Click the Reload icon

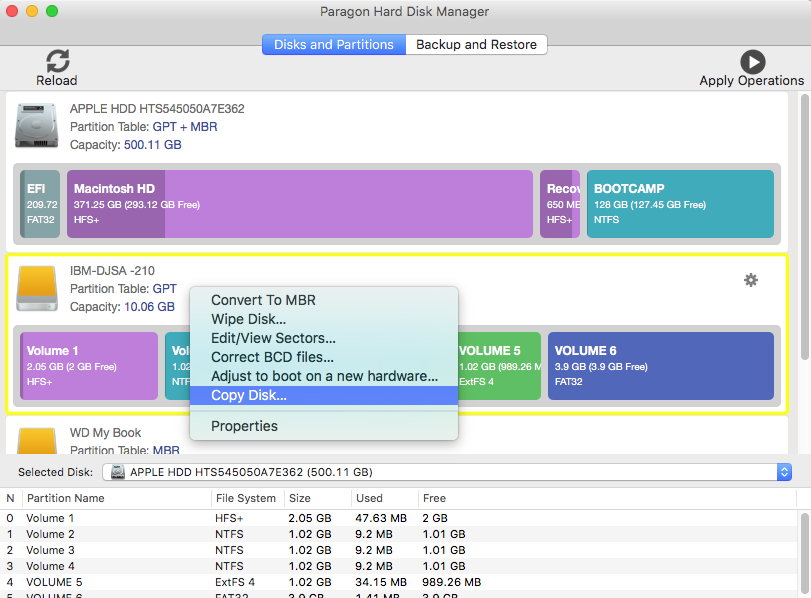[x=57, y=62]
